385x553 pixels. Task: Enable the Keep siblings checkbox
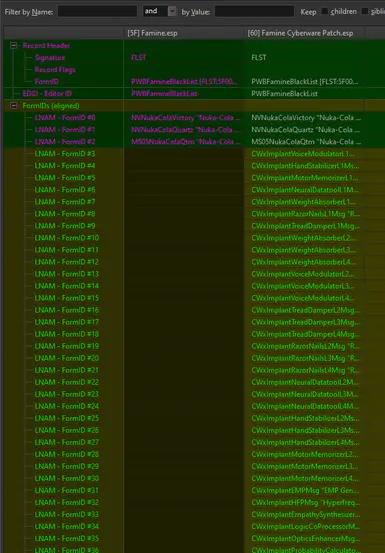click(365, 12)
